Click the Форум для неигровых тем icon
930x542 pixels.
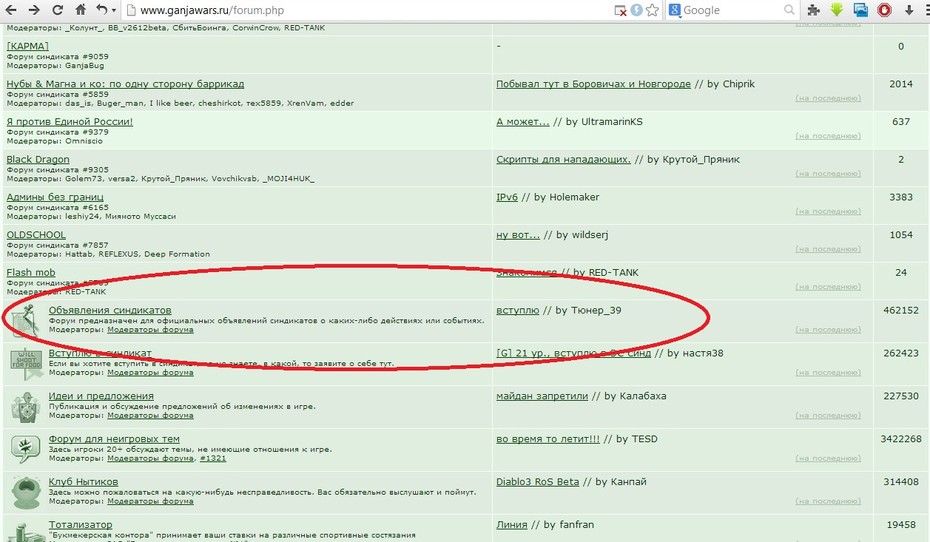[26, 449]
